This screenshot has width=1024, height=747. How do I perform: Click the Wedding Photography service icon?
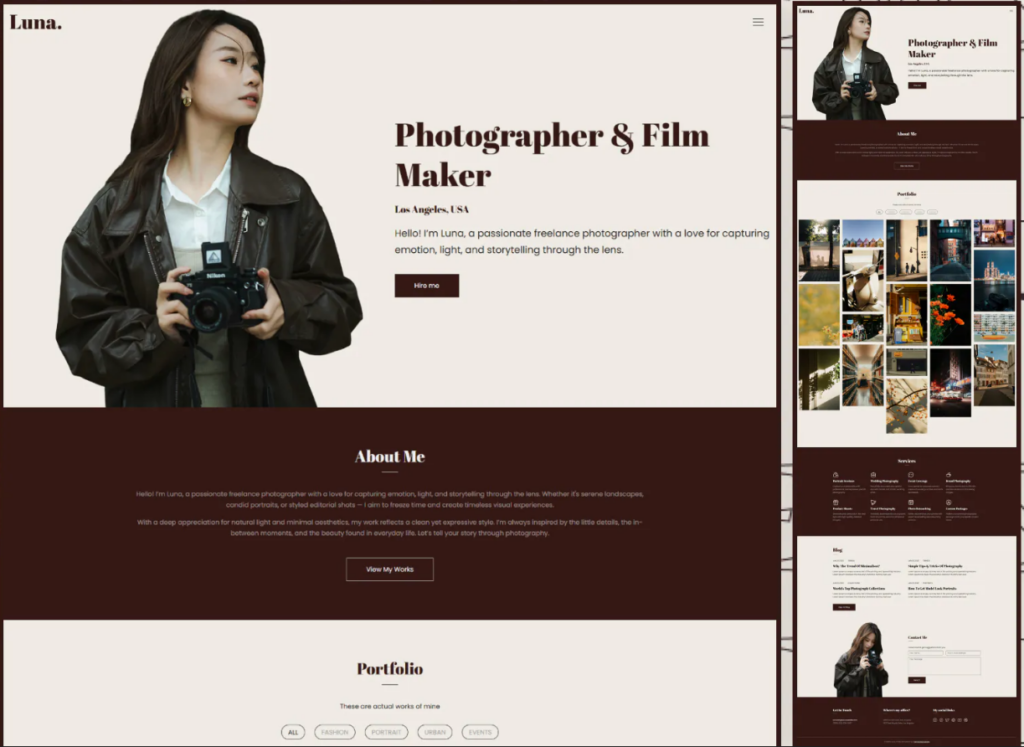pyautogui.click(x=873, y=475)
